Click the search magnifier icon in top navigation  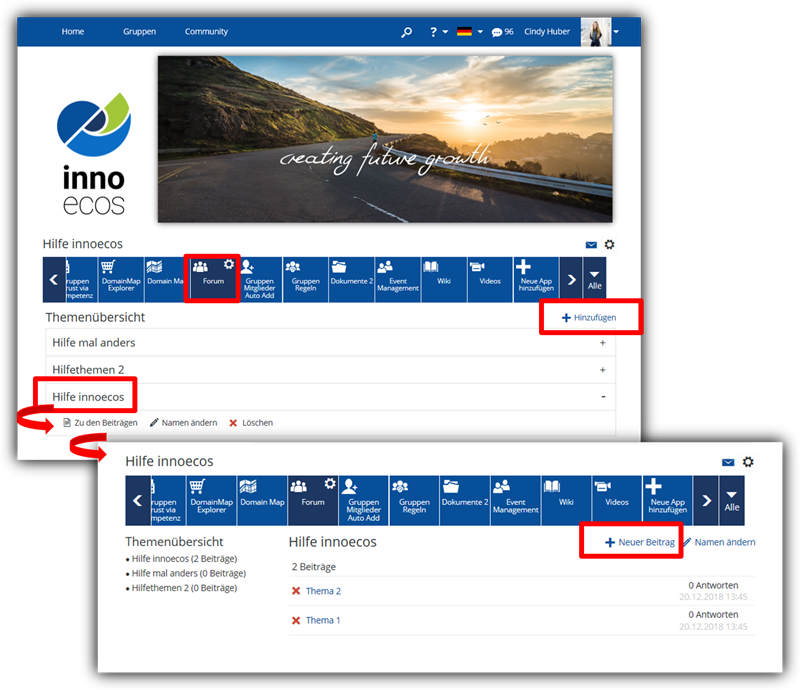tap(406, 32)
